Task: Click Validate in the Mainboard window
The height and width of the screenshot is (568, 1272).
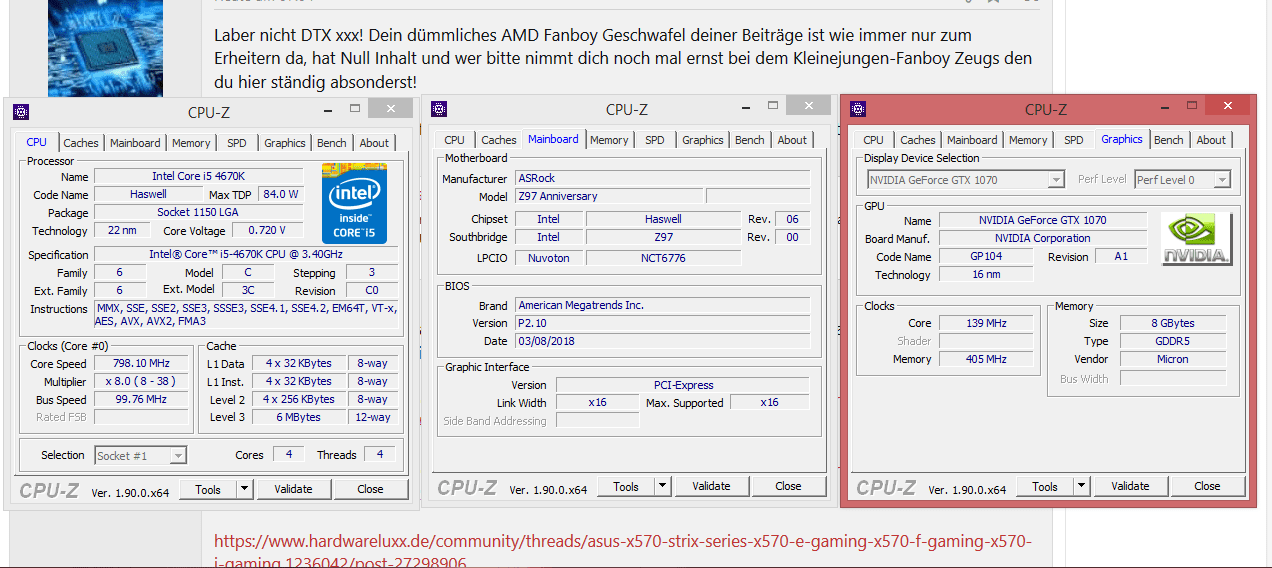Action: tap(711, 486)
